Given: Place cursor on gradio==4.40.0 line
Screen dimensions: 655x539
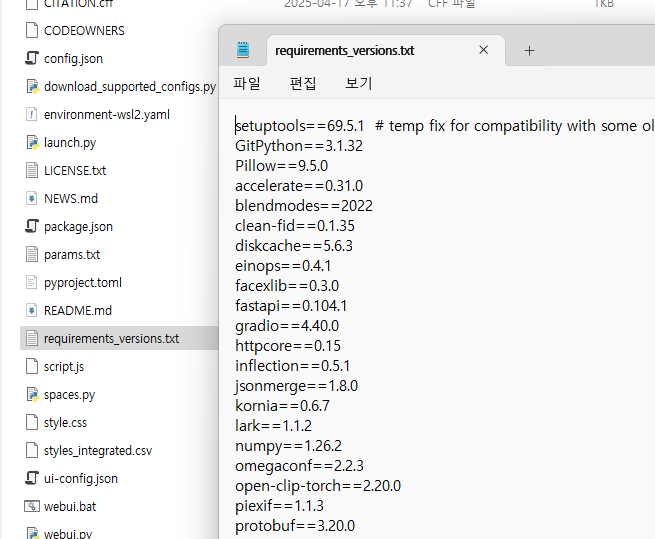Looking at the screenshot, I should 287,326.
